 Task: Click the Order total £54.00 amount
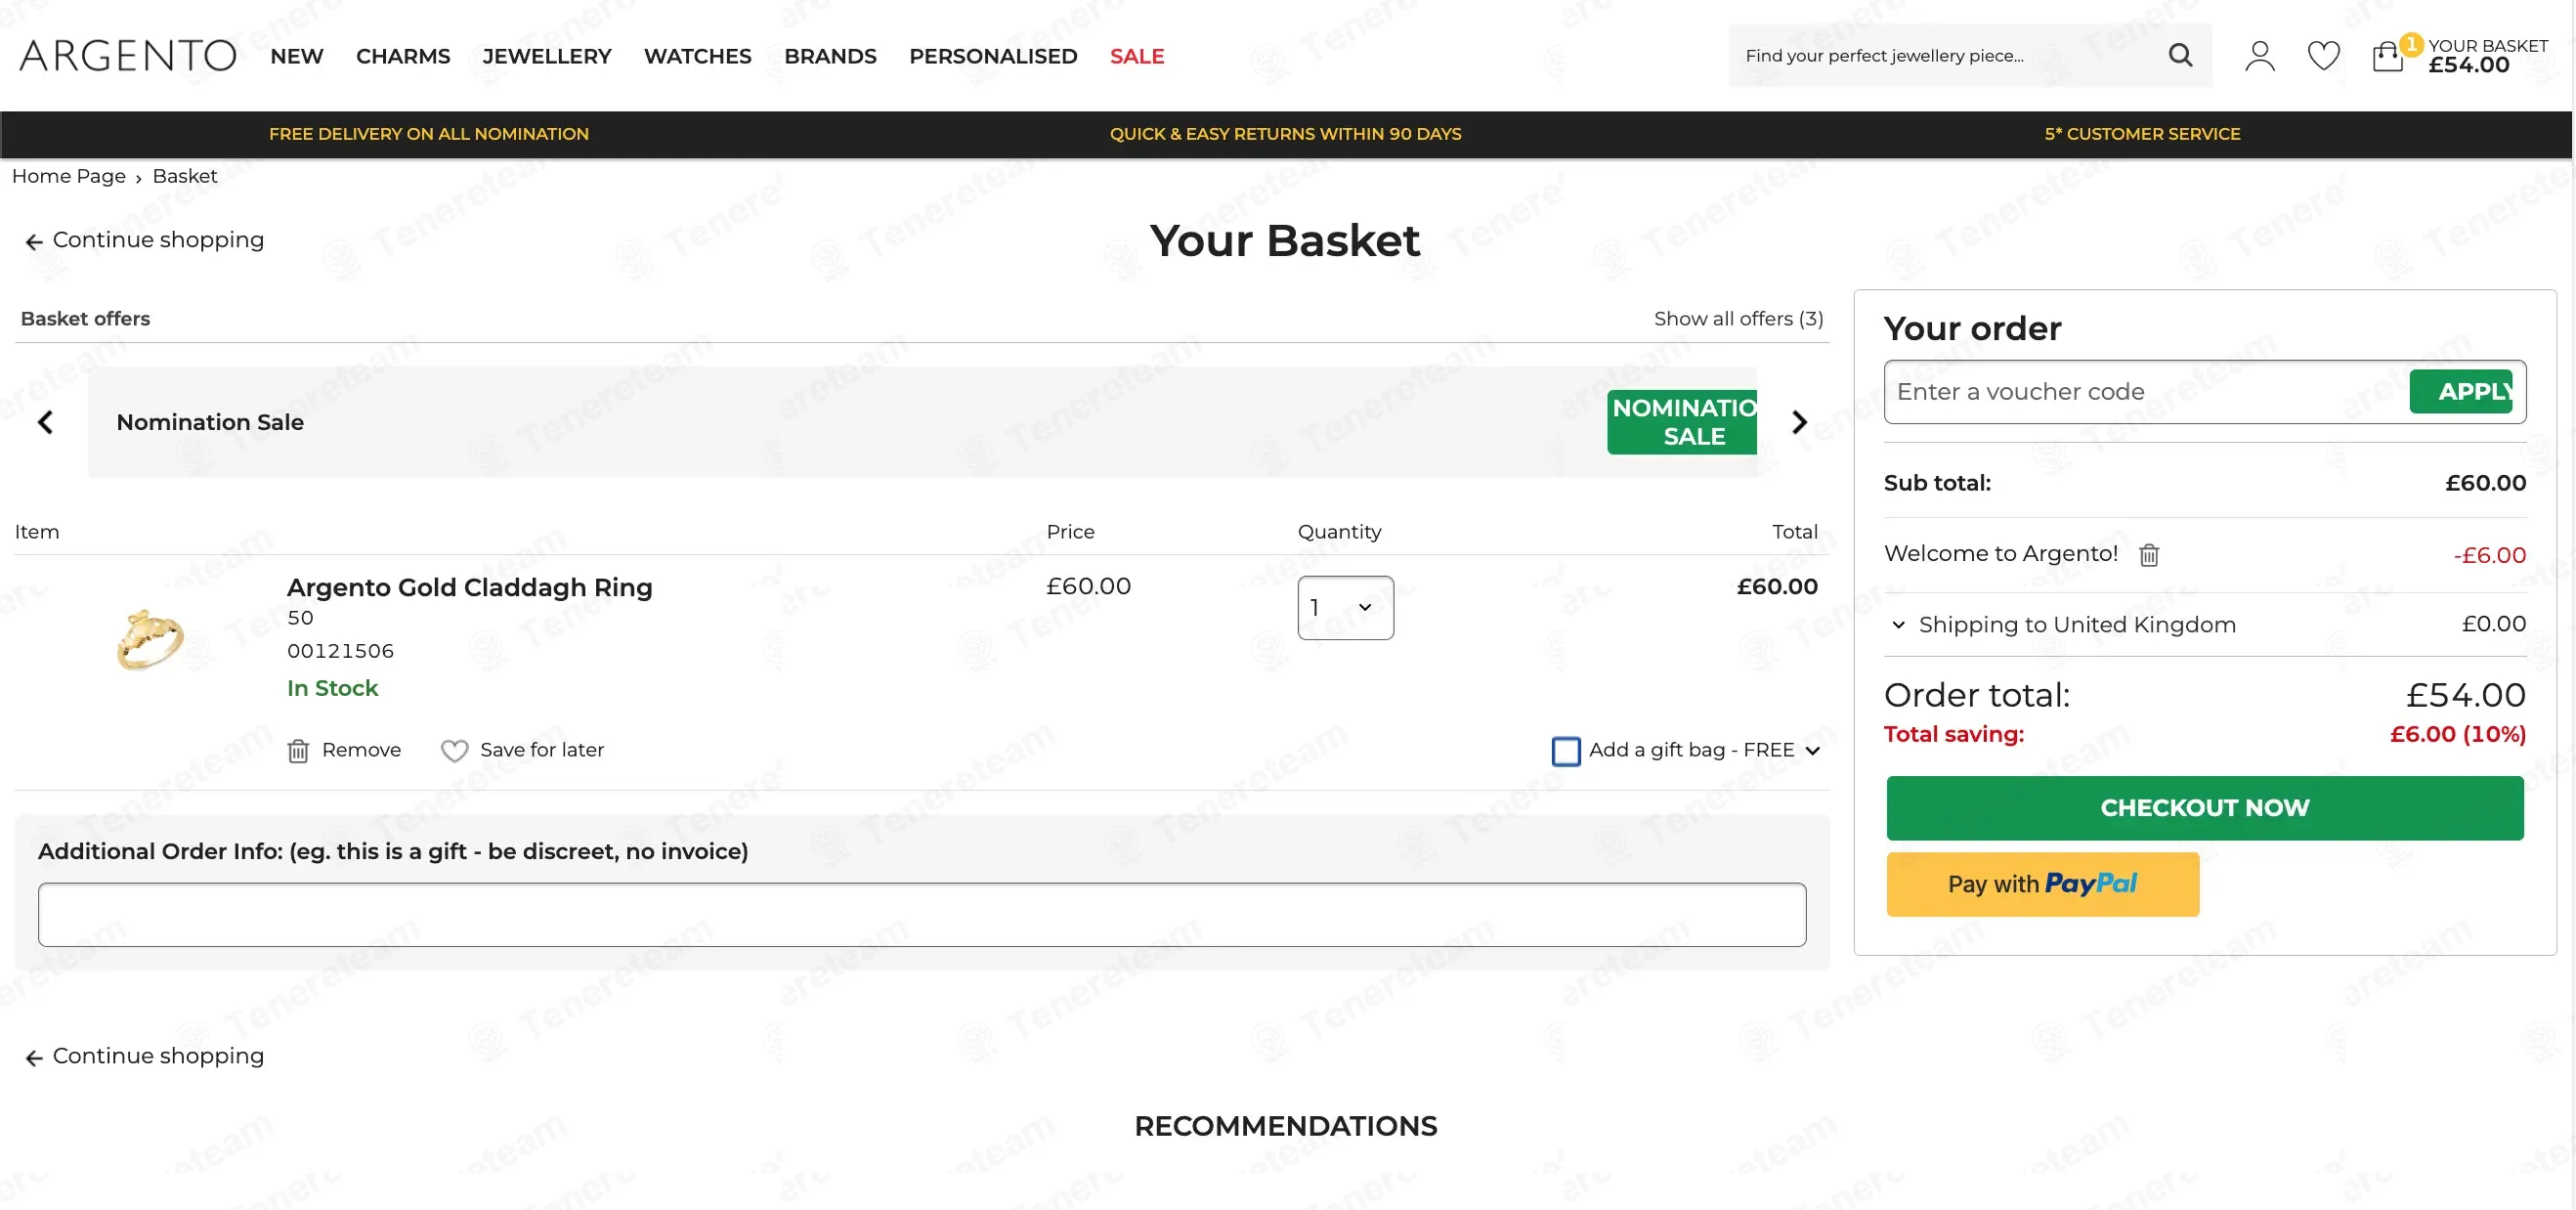2466,695
